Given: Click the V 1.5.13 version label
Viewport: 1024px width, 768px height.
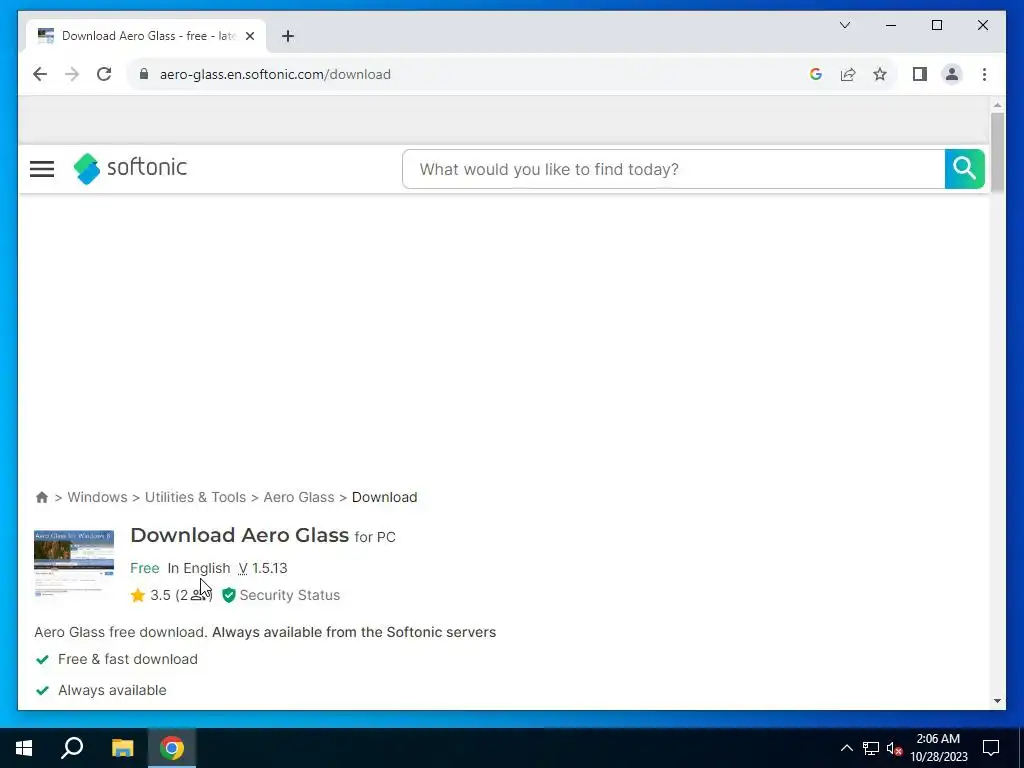Looking at the screenshot, I should coord(263,568).
